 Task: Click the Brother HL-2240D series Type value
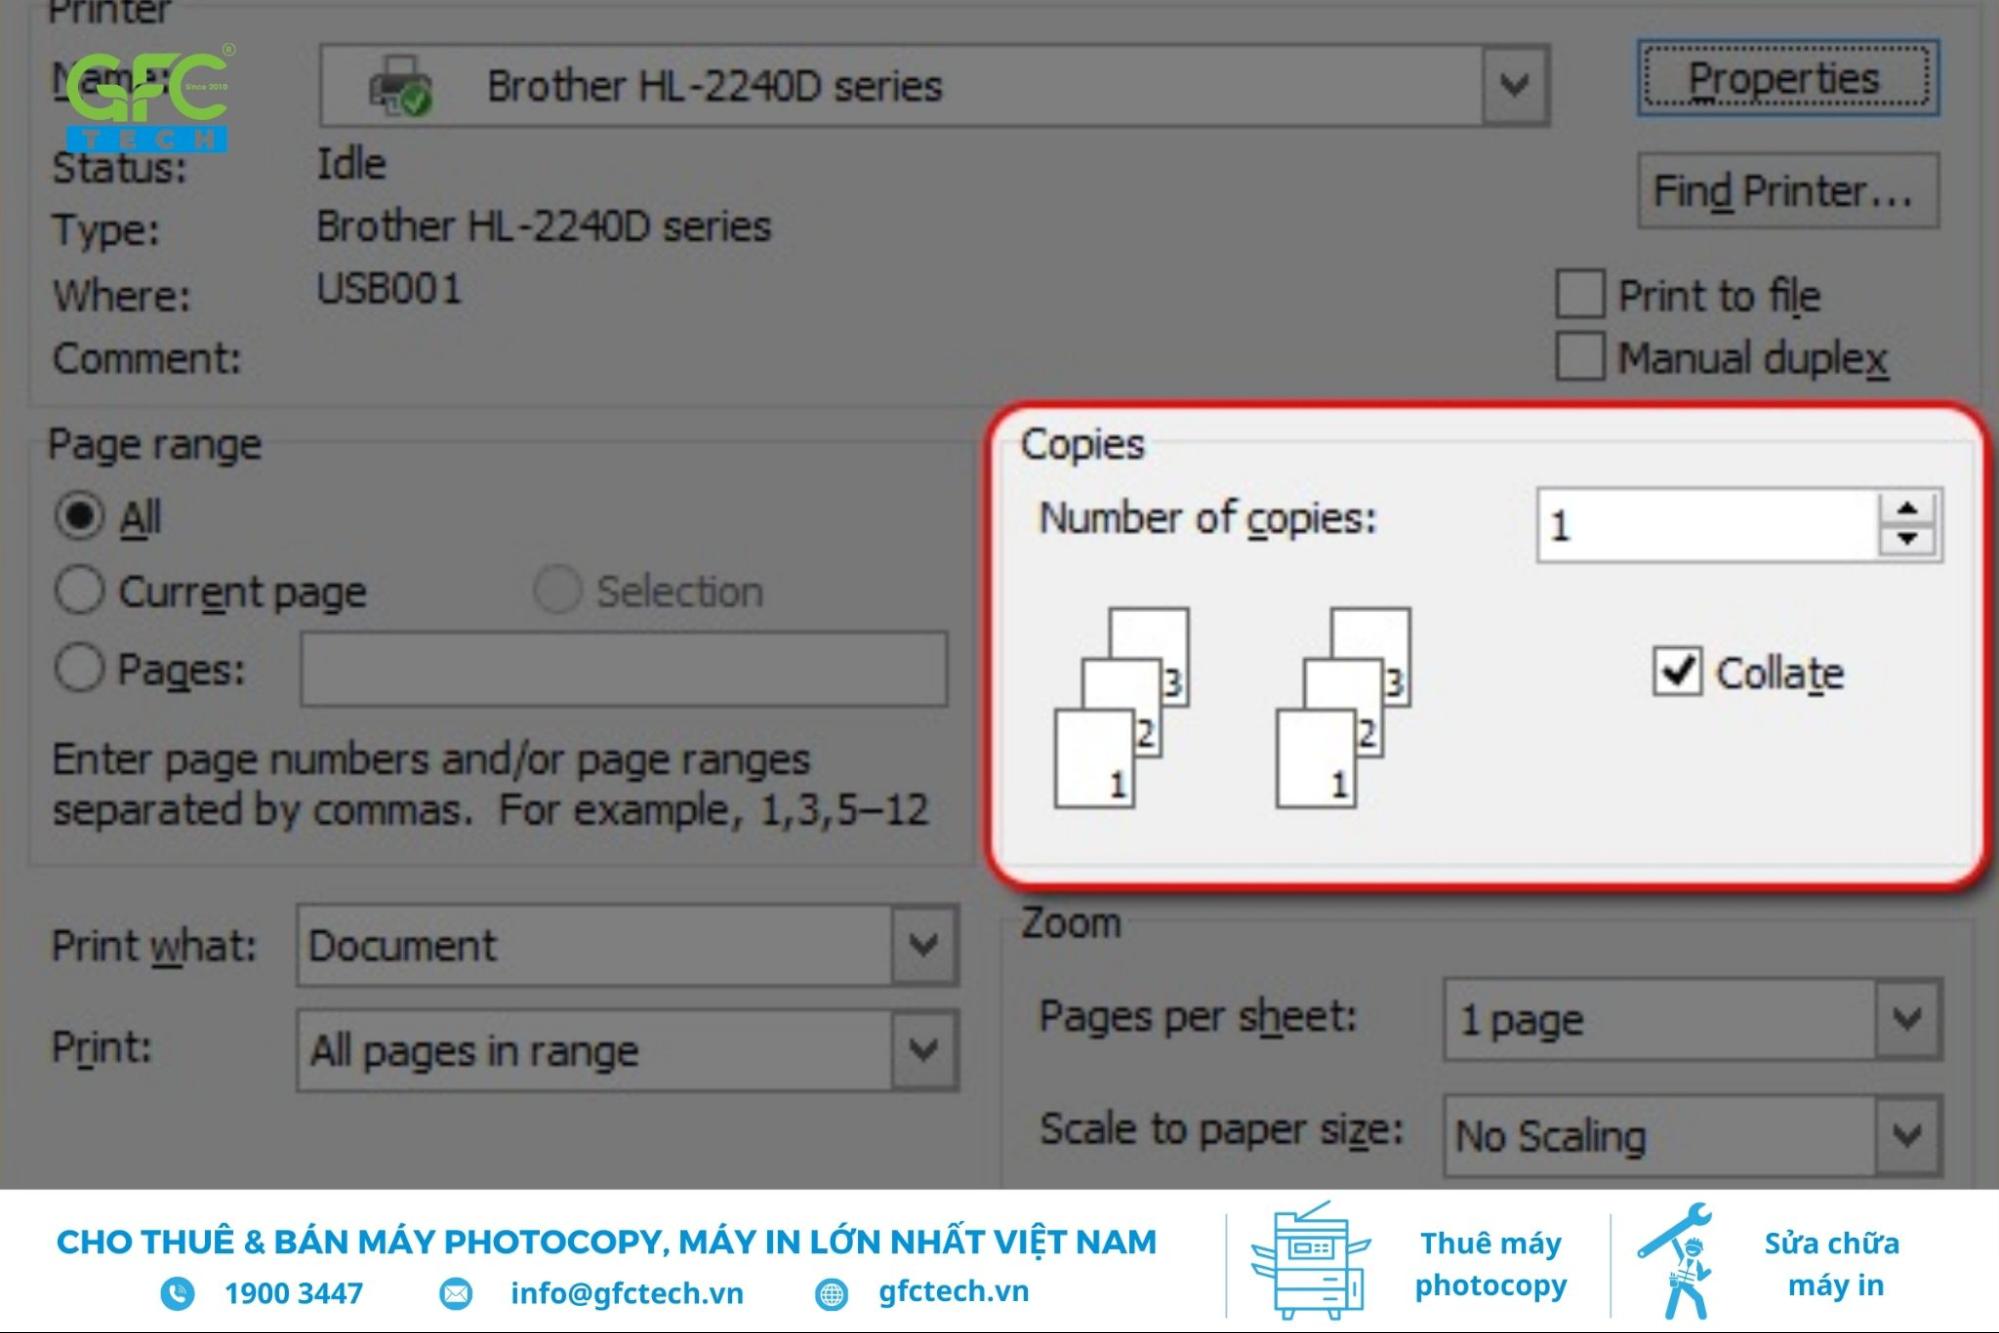[544, 226]
